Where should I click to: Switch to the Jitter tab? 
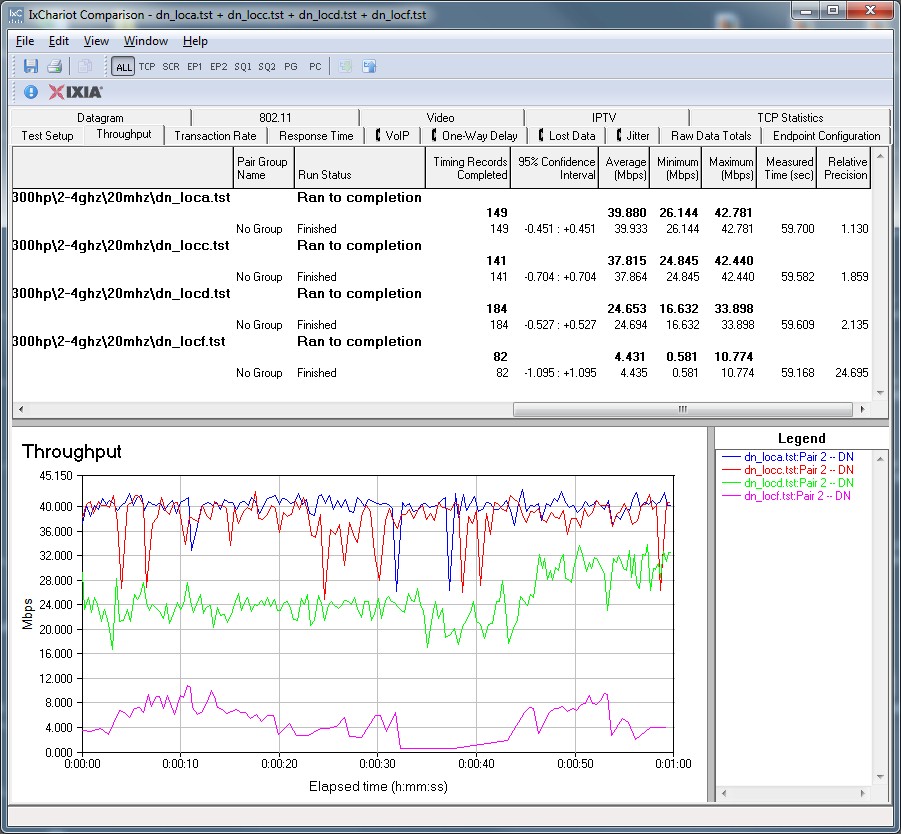(633, 136)
